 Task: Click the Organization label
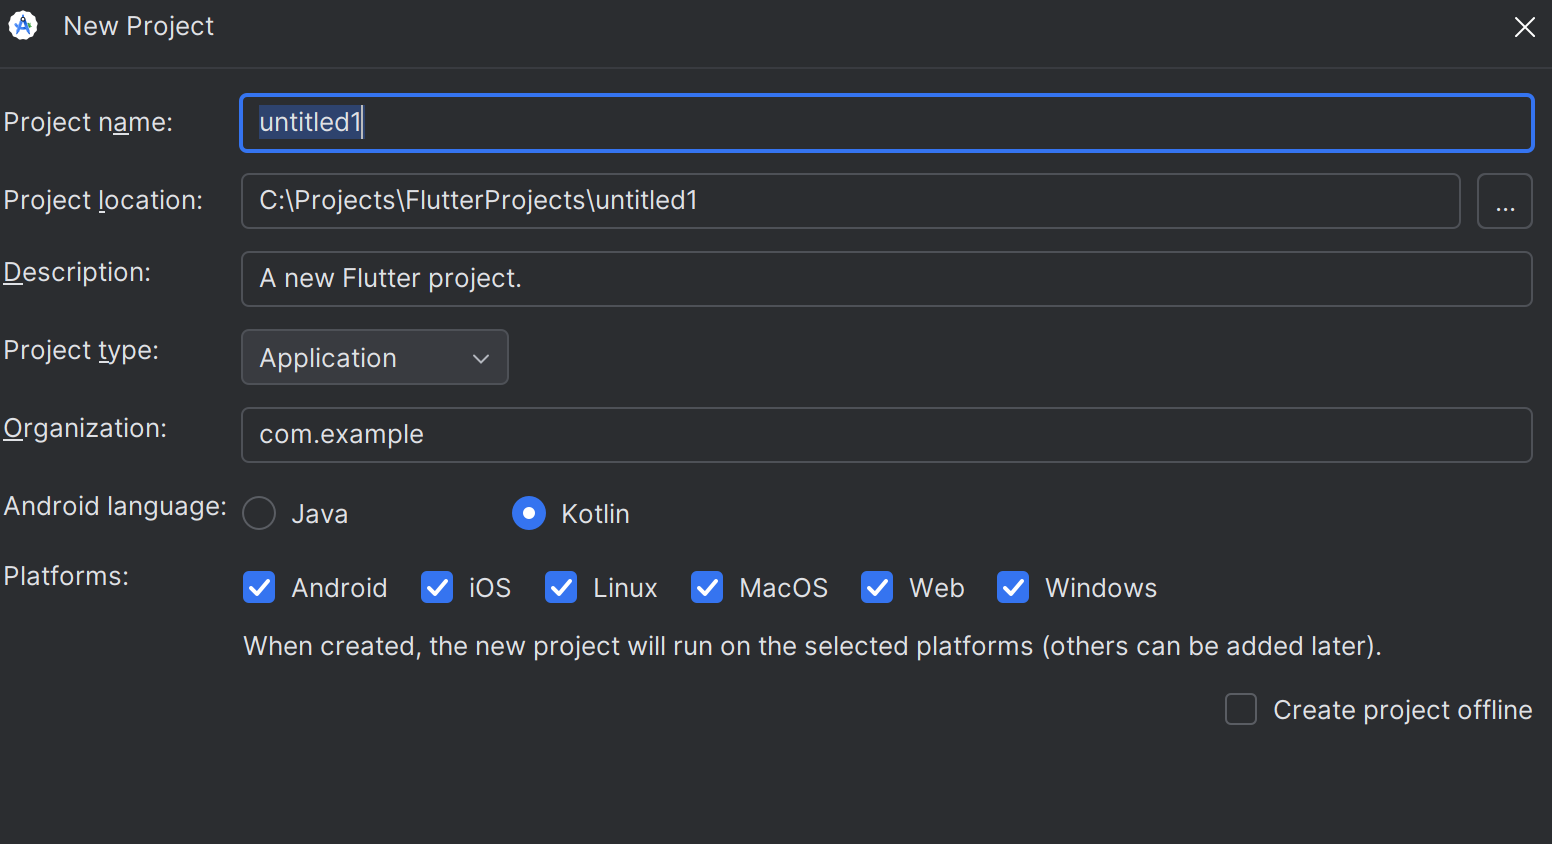pos(85,428)
